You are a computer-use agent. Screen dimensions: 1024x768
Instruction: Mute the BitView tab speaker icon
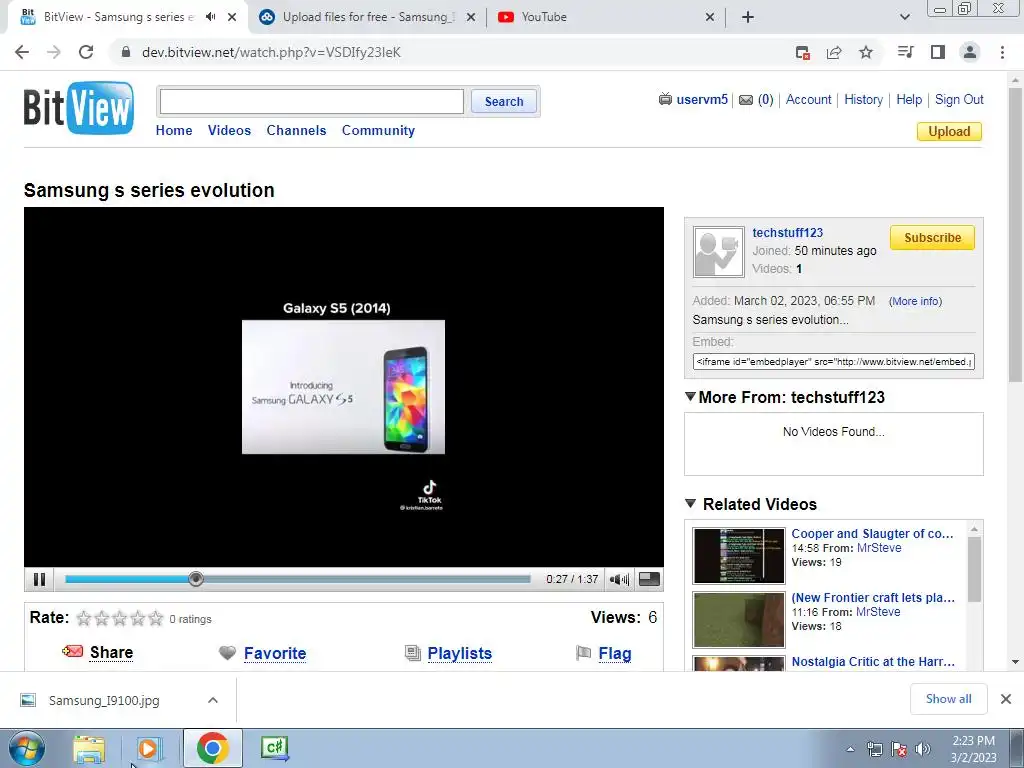[x=210, y=17]
